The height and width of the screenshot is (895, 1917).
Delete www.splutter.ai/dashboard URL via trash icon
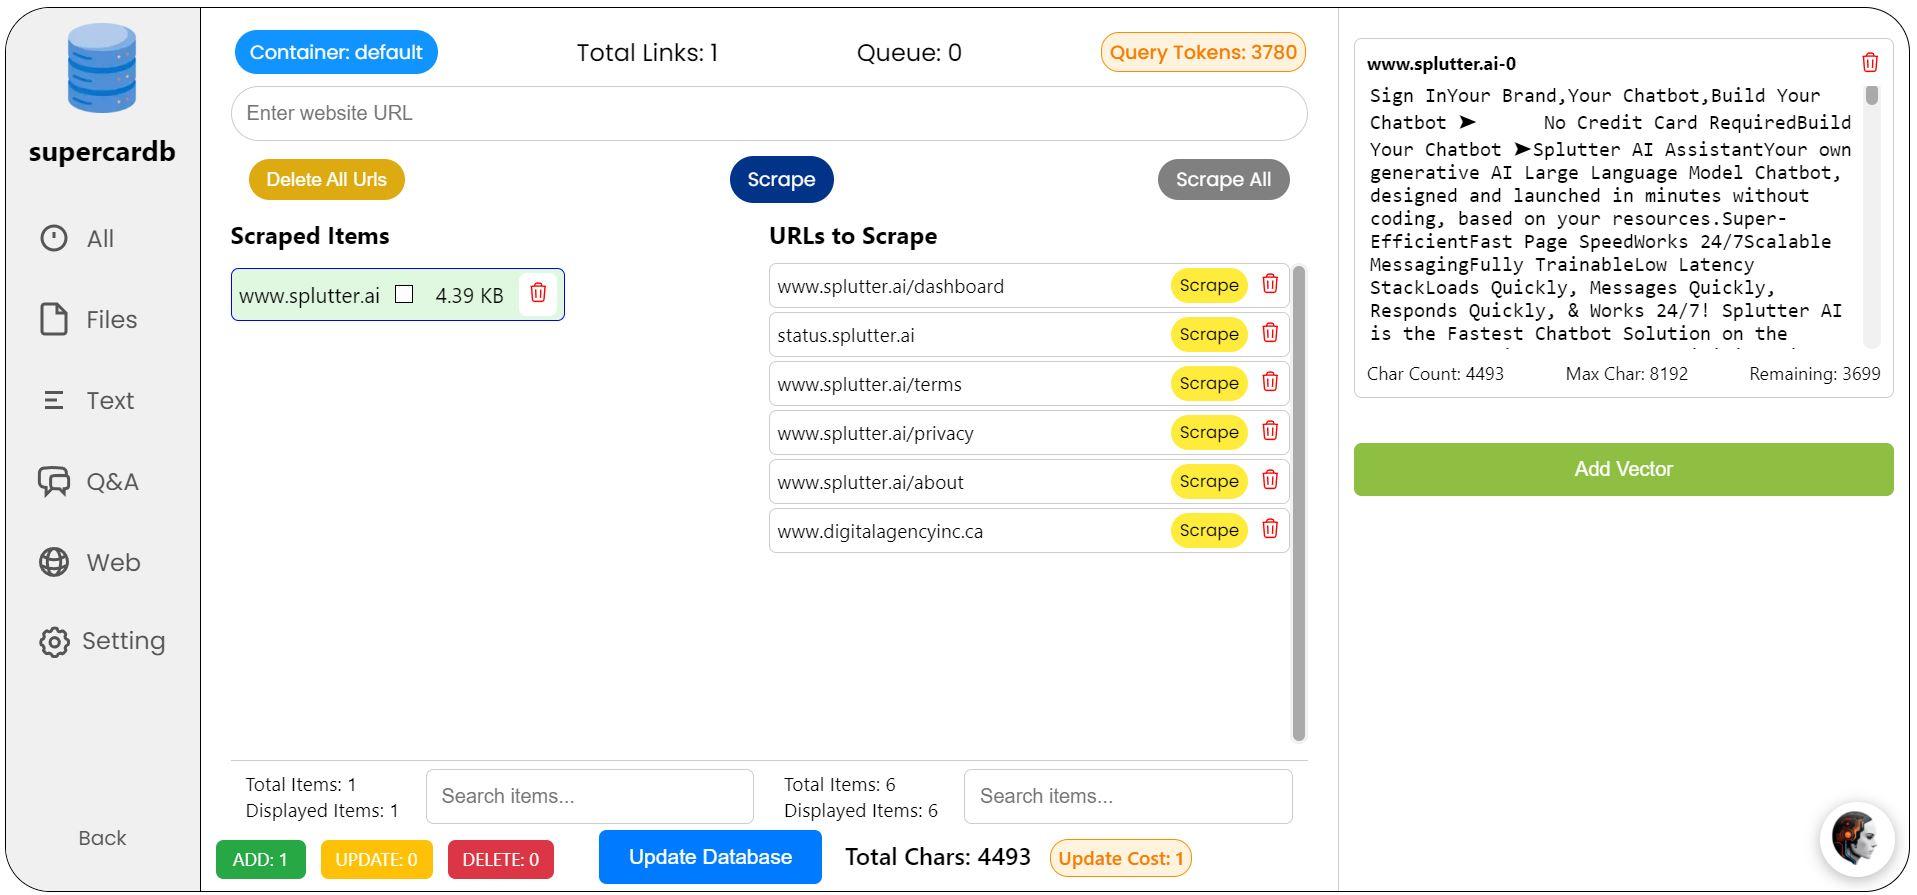click(x=1270, y=284)
